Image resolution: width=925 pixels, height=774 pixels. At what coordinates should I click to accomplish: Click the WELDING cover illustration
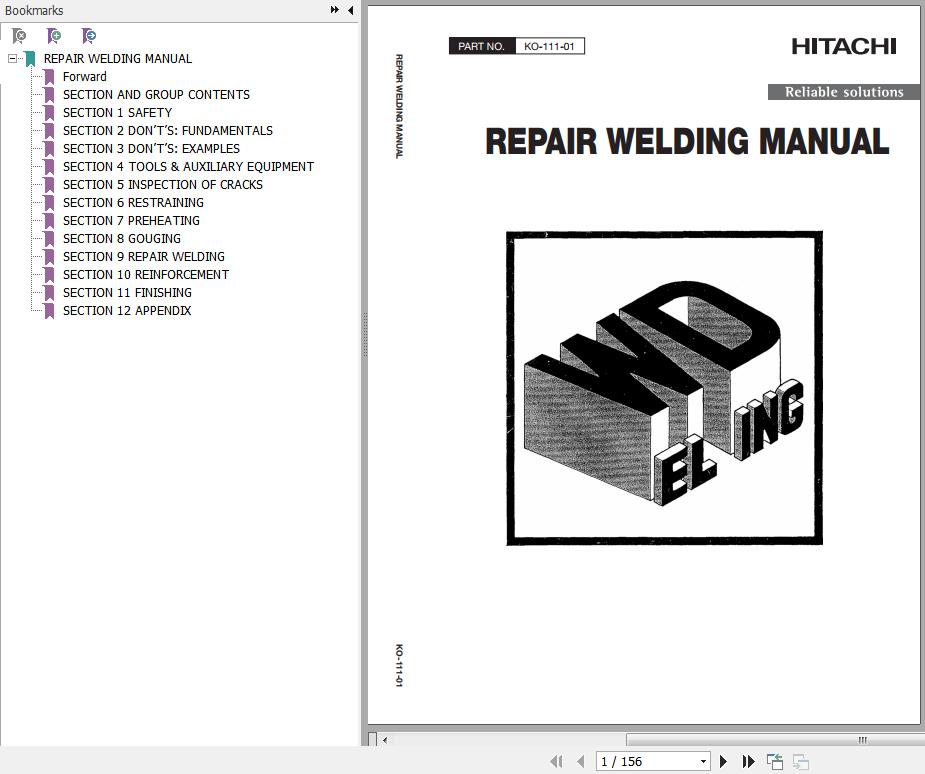pyautogui.click(x=664, y=388)
